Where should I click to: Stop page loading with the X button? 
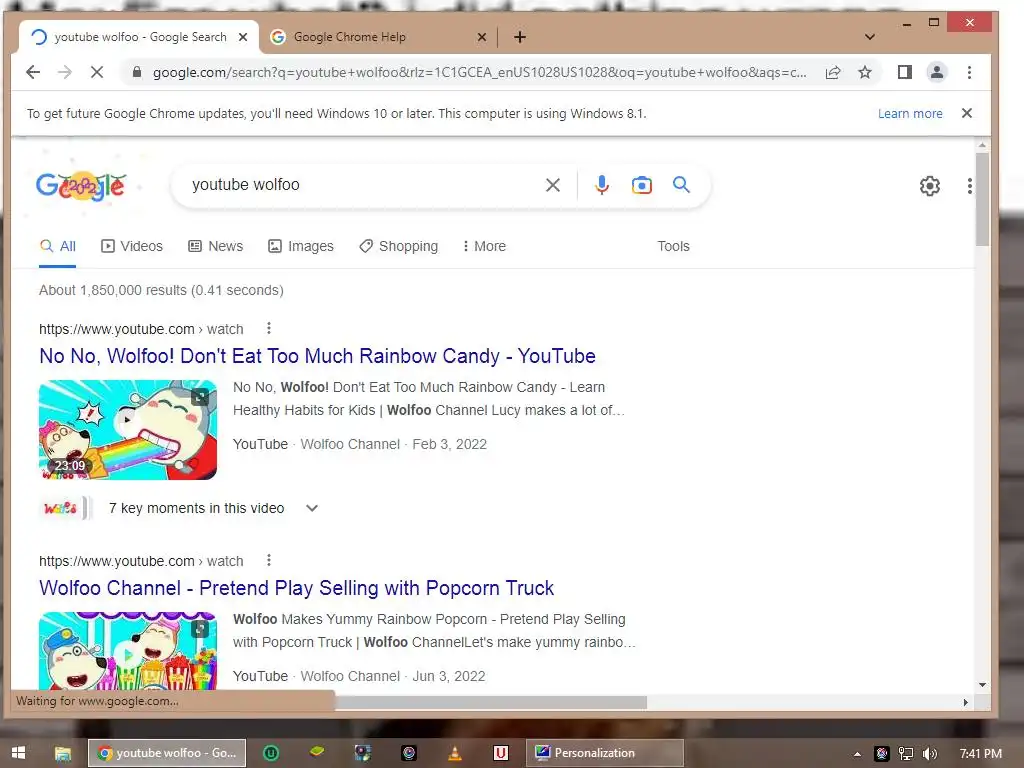click(x=97, y=72)
